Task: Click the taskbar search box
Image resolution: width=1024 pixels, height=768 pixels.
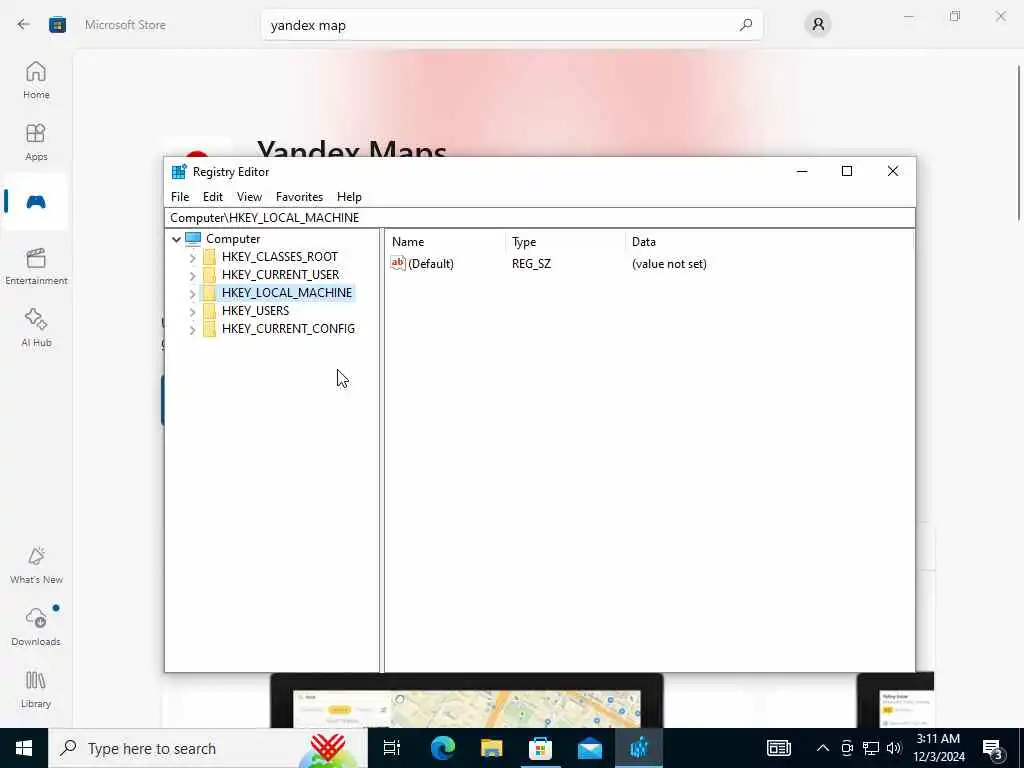Action: tap(208, 748)
